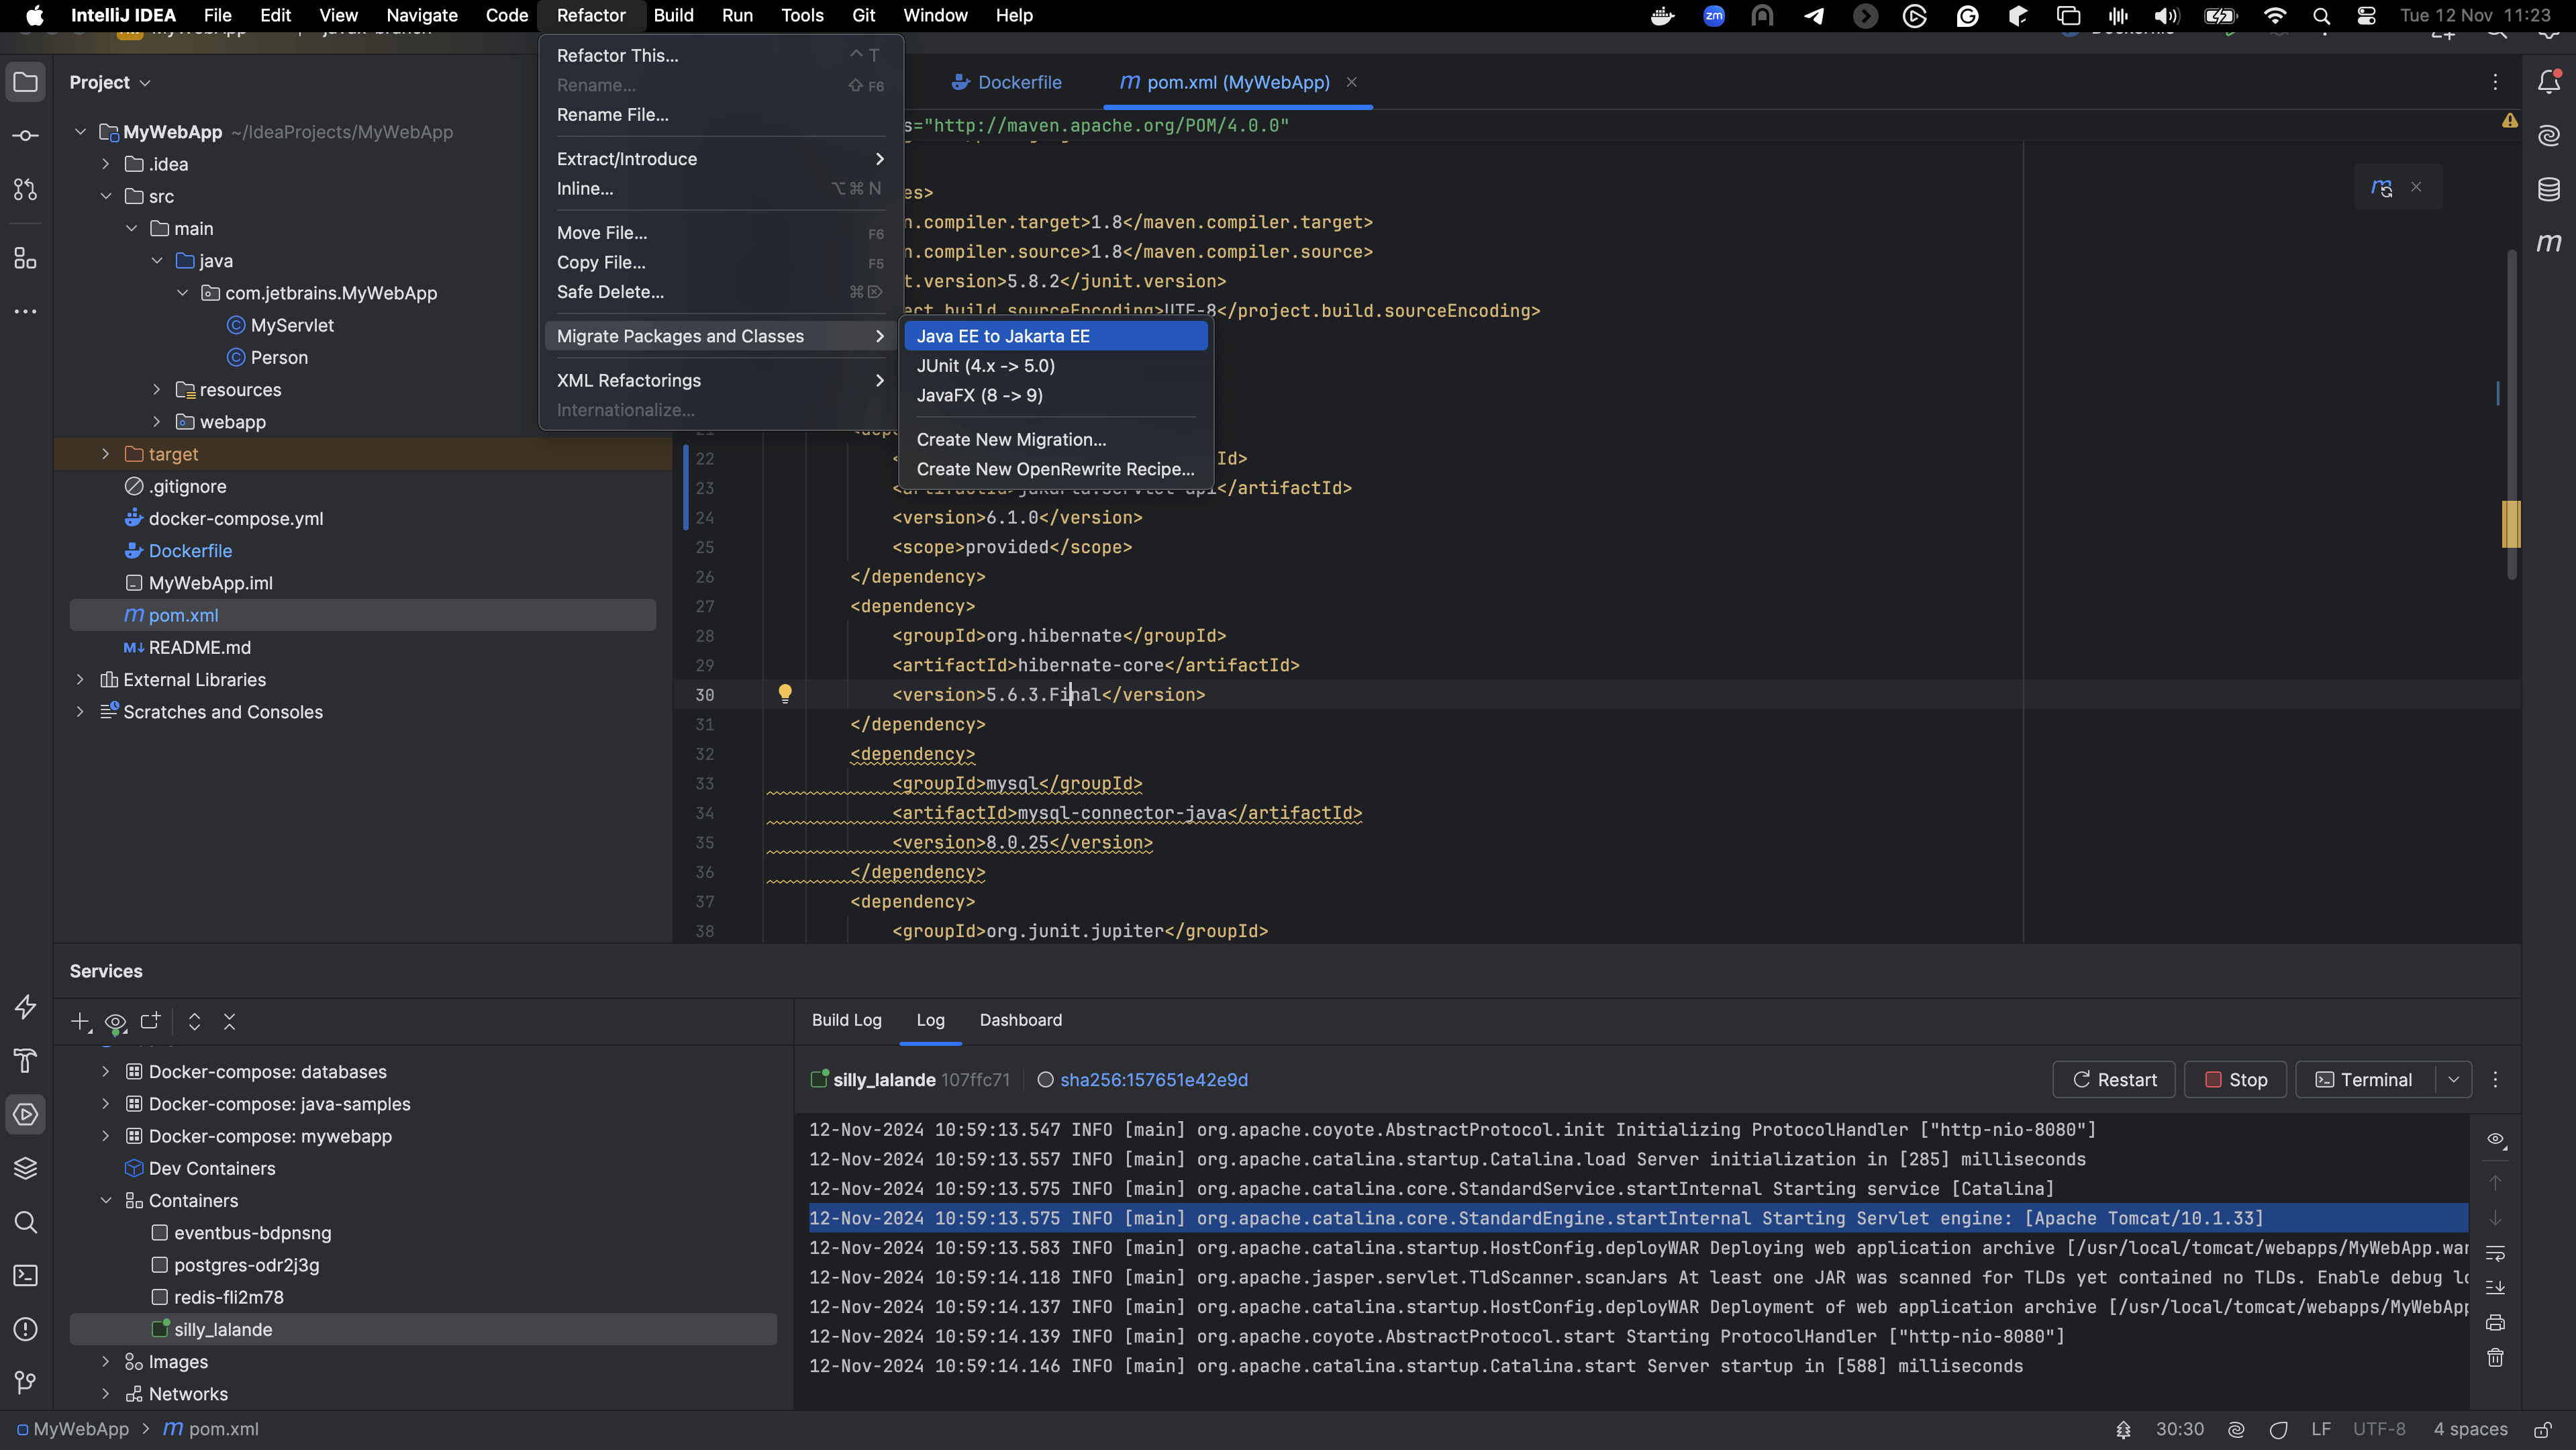
Task: Click the yellow intention lightbulb on line 30
Action: click(785, 693)
